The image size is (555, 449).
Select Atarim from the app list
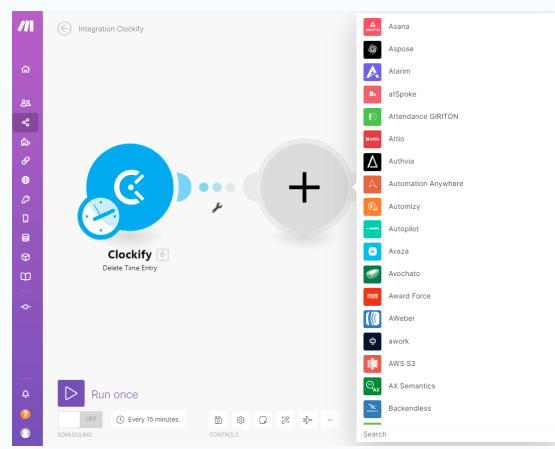pos(457,72)
